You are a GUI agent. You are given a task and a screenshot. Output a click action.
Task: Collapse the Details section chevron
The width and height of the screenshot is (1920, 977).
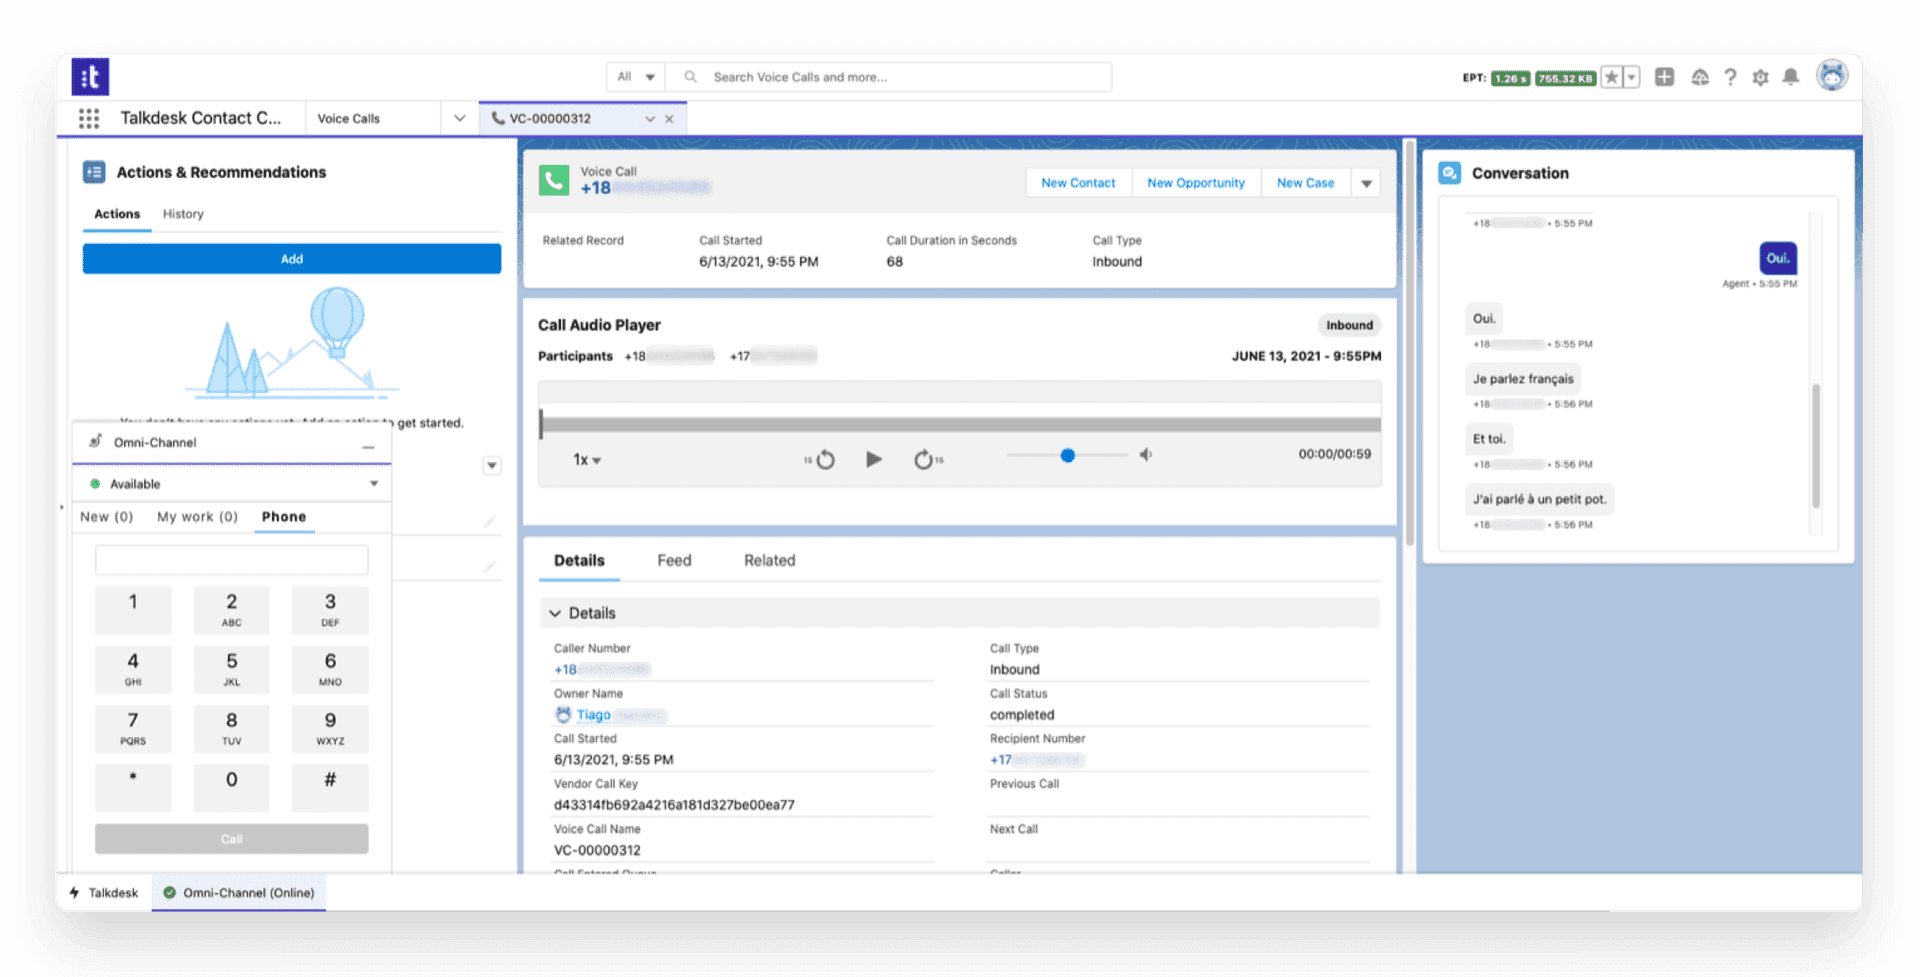(x=556, y=612)
